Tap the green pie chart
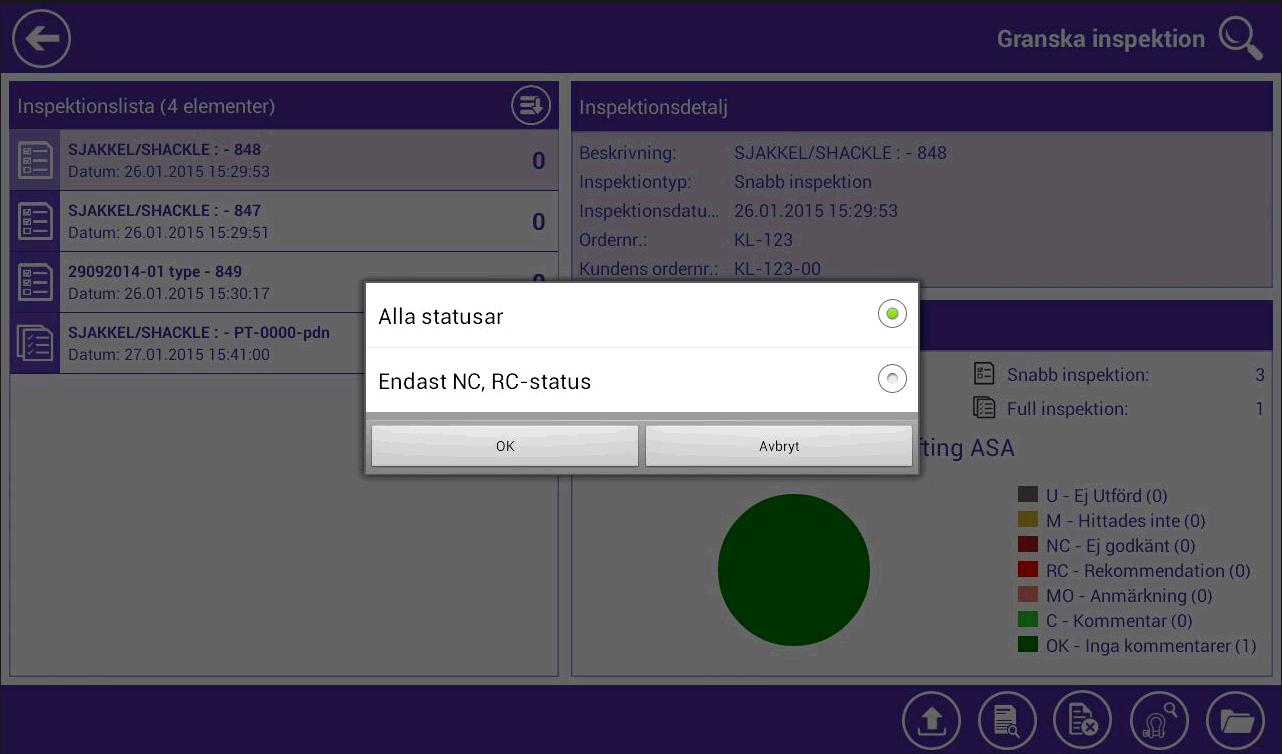Screen dimensions: 1282x754 (x=794, y=570)
